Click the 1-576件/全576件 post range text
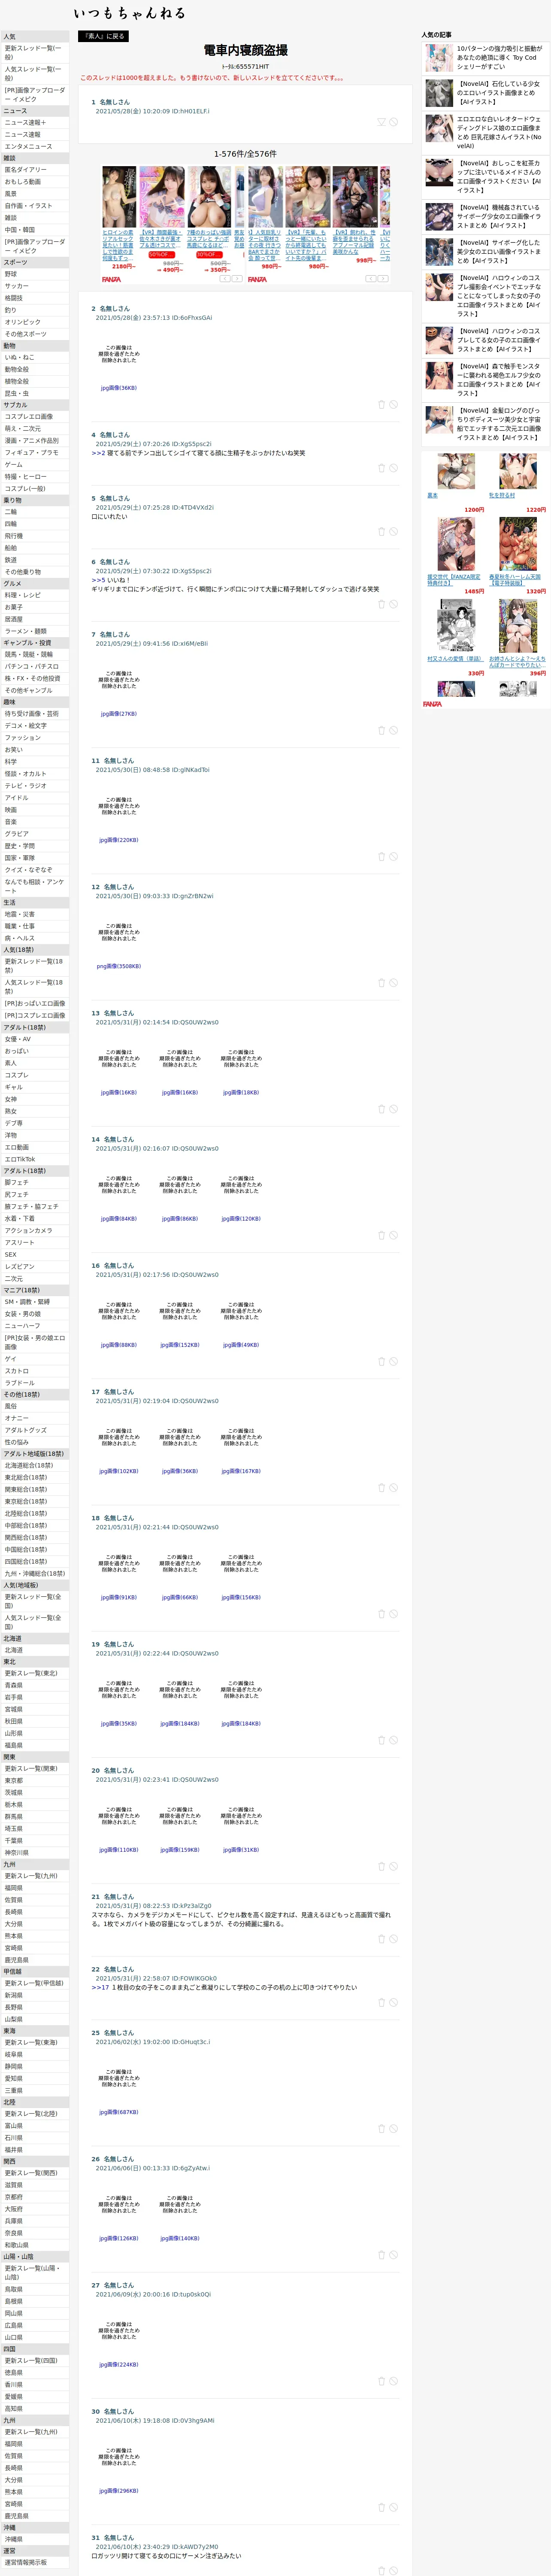 tap(245, 154)
